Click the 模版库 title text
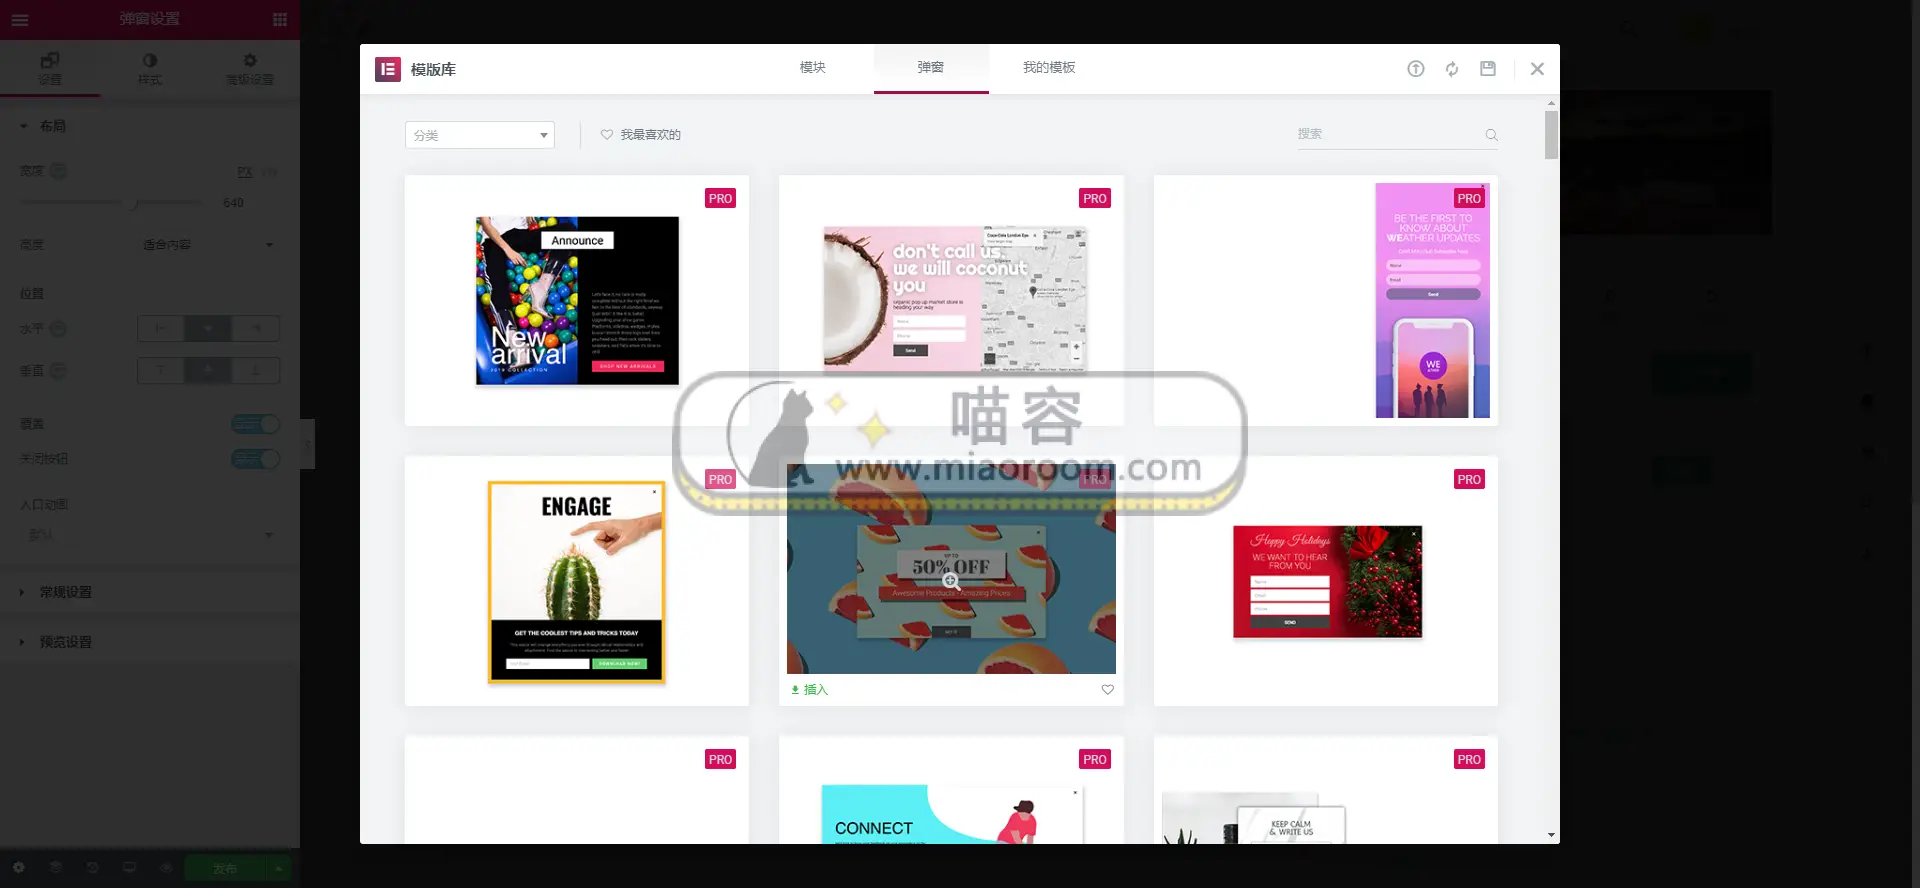 (x=433, y=69)
